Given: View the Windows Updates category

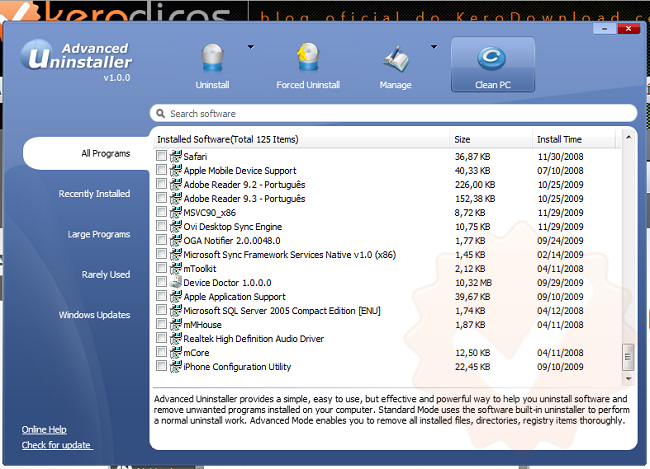Looking at the screenshot, I should [x=94, y=315].
